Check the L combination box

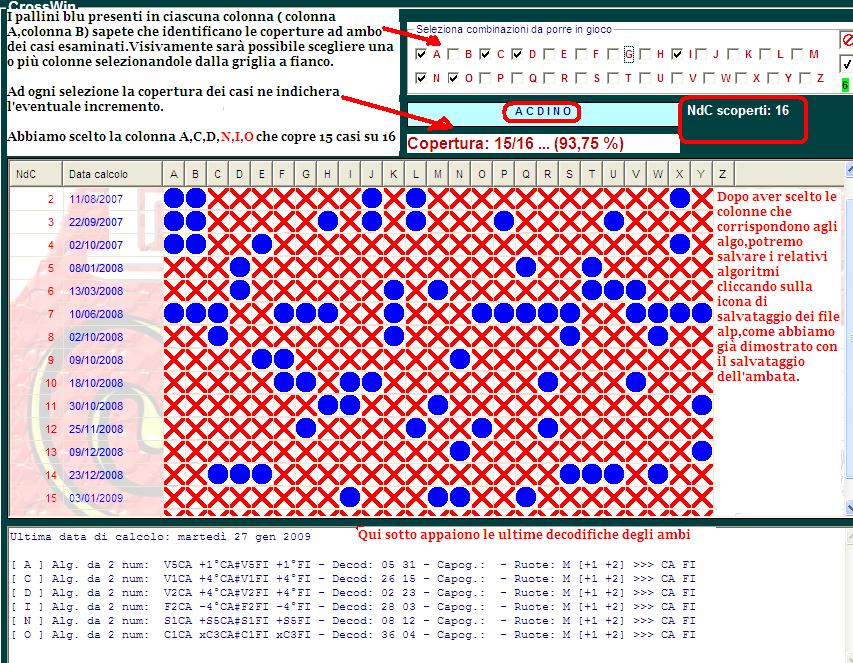[x=765, y=54]
